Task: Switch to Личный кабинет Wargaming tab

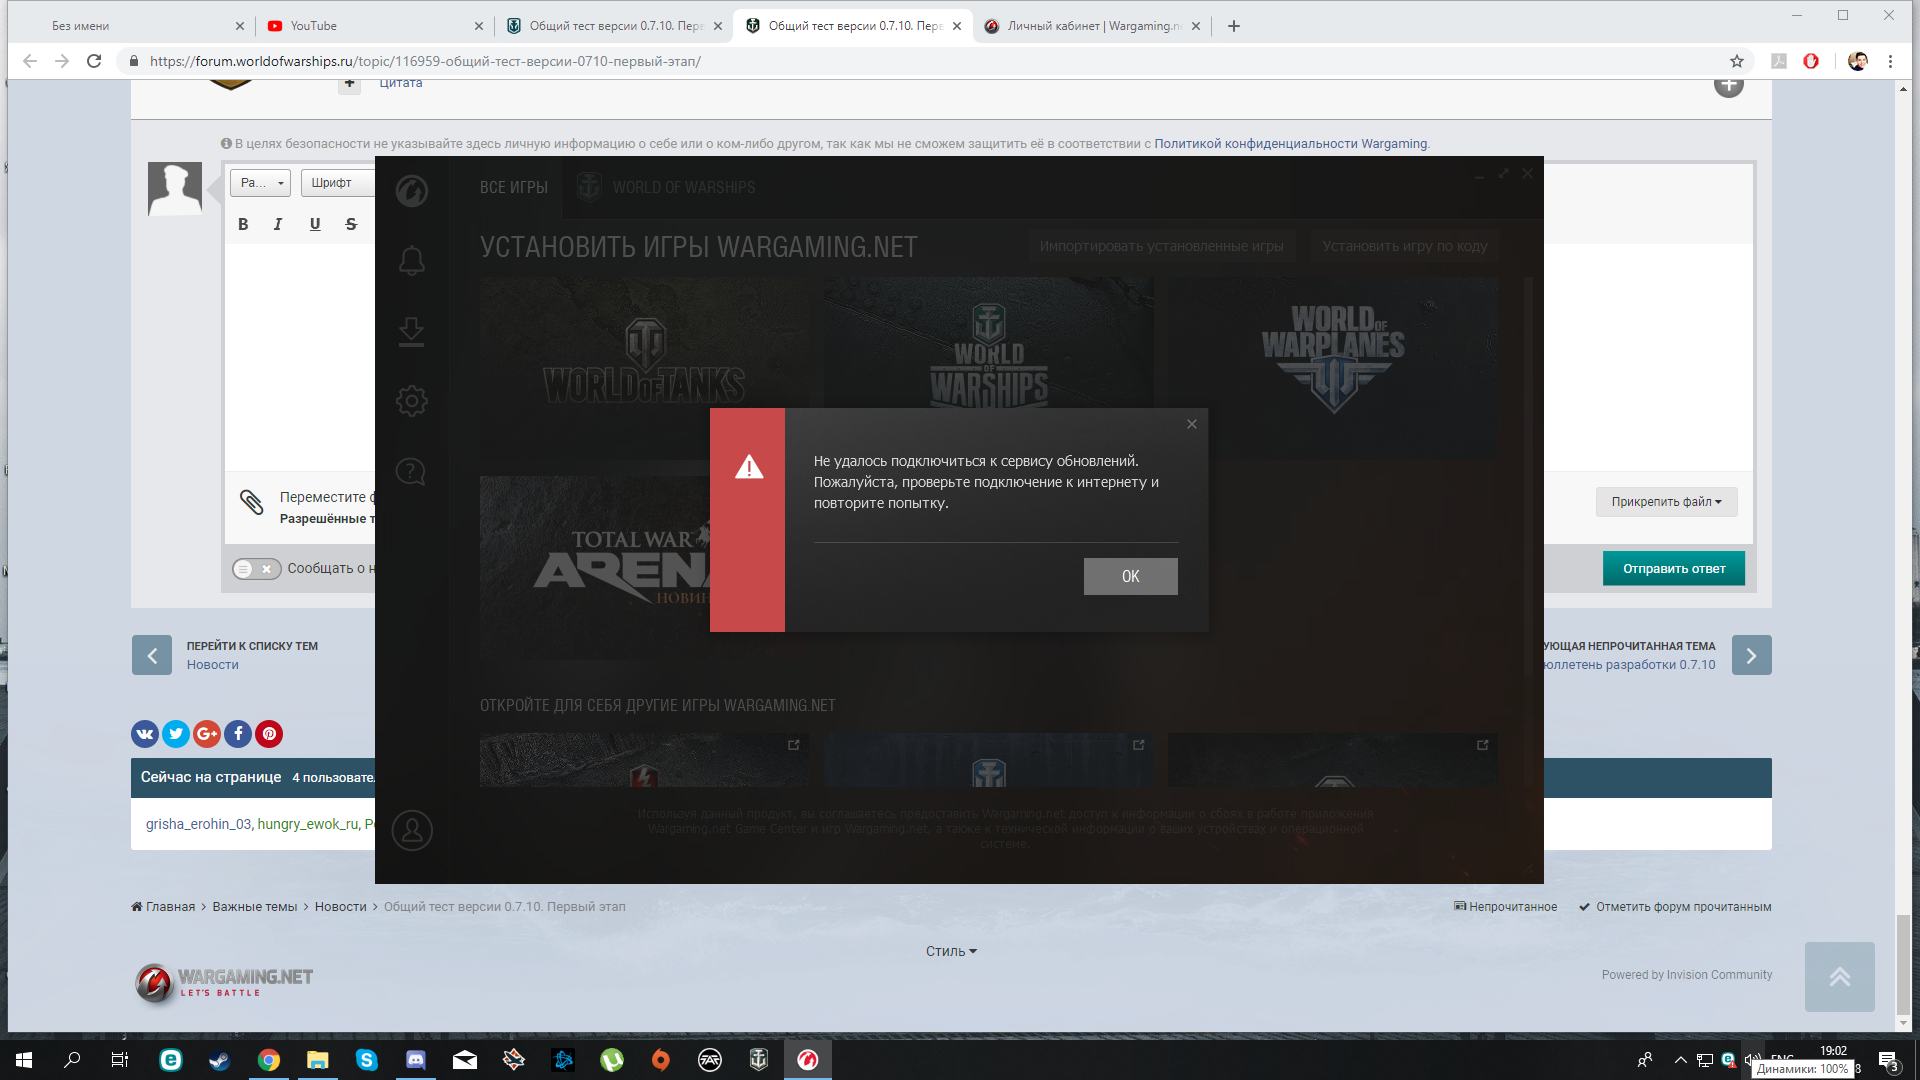Action: (x=1093, y=26)
